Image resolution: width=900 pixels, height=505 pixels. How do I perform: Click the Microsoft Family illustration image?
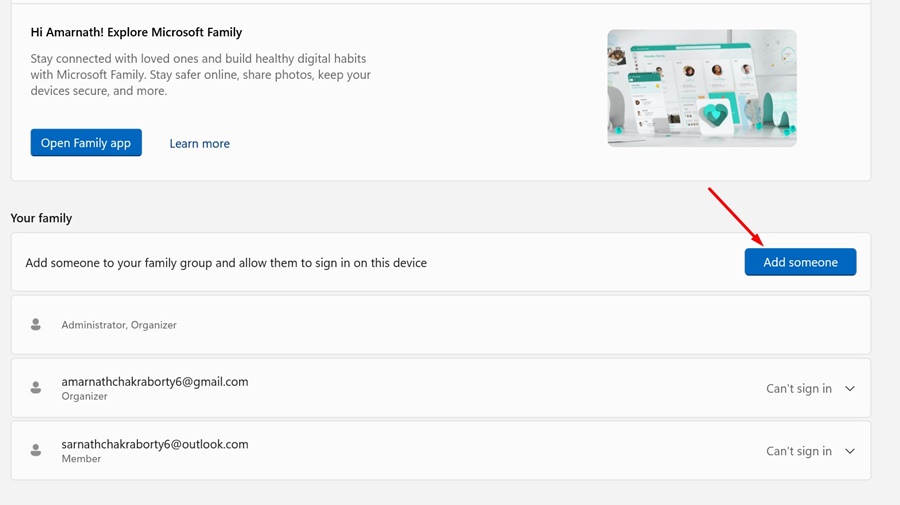click(x=701, y=88)
